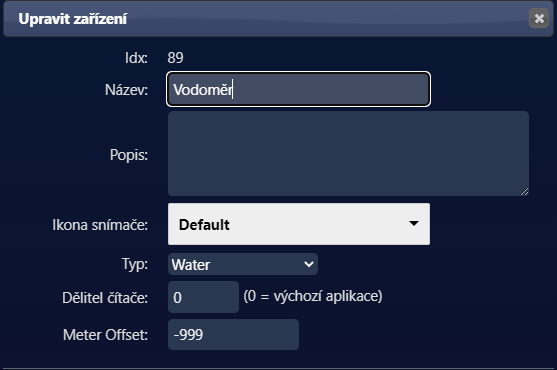
Task: Click the výchozí aplikace hint text
Action: 313,296
